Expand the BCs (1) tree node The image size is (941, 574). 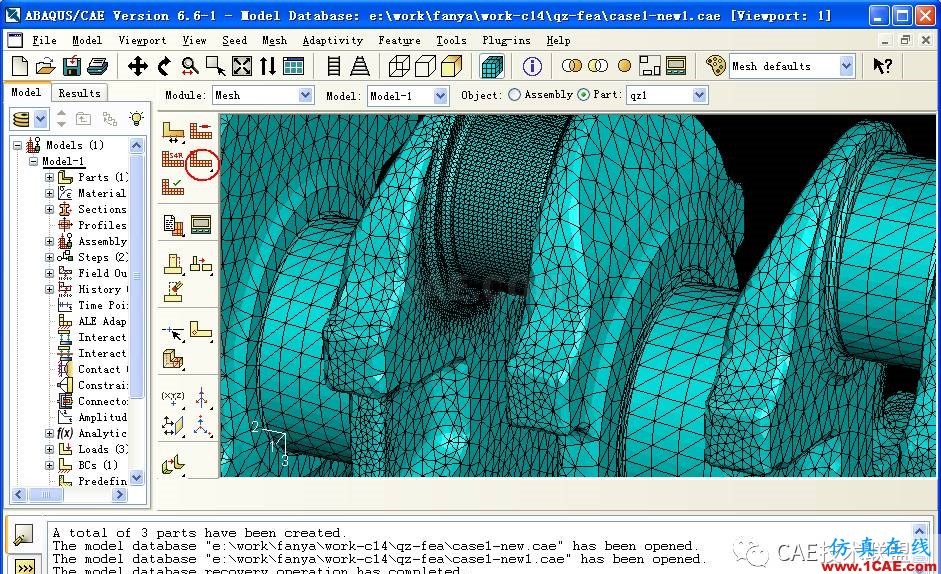pos(49,465)
